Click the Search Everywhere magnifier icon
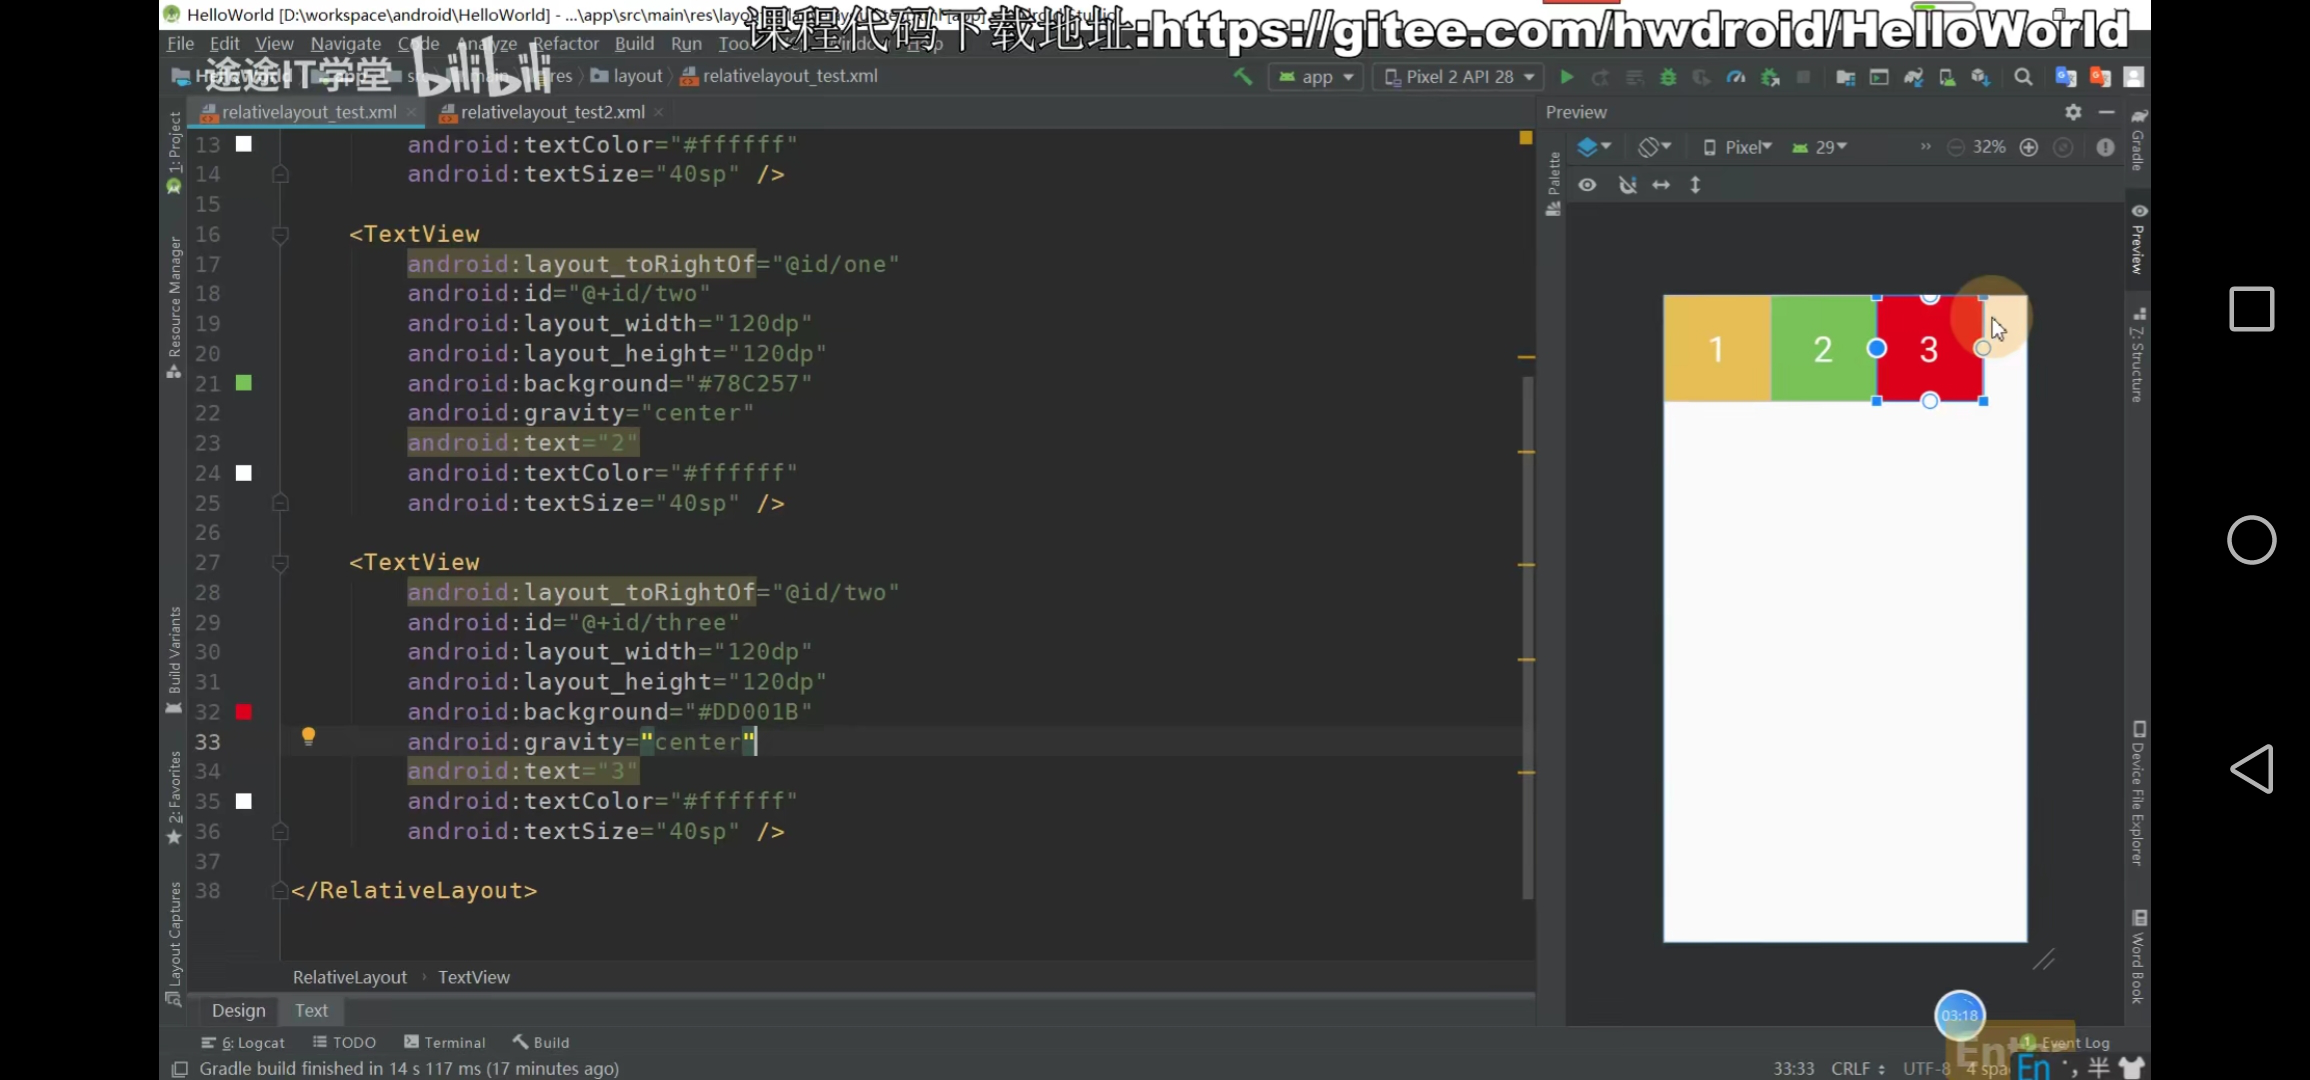This screenshot has width=2310, height=1080. [2023, 77]
